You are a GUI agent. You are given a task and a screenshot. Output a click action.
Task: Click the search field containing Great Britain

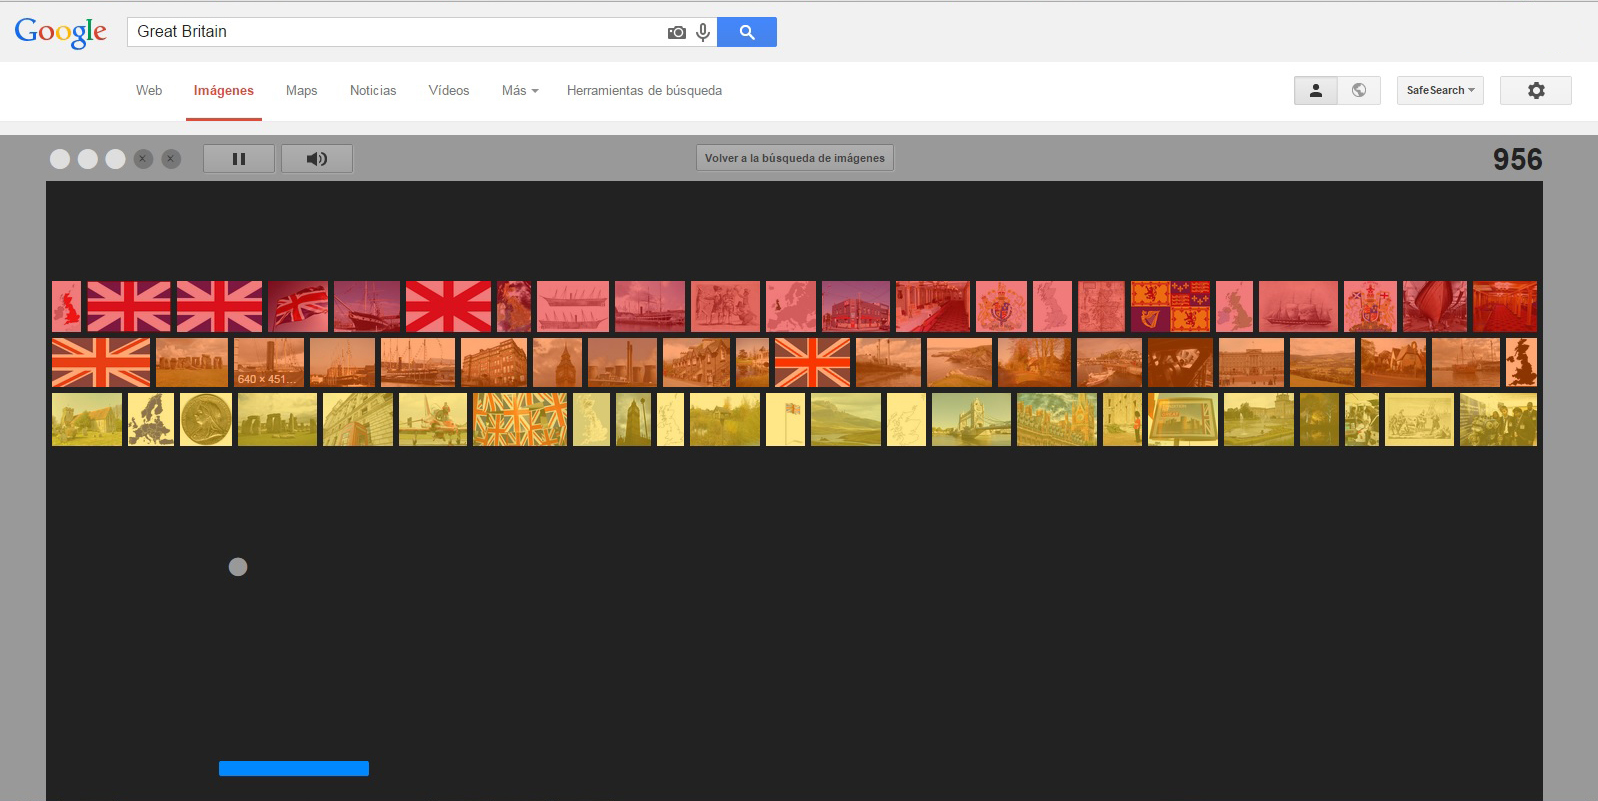pos(395,32)
